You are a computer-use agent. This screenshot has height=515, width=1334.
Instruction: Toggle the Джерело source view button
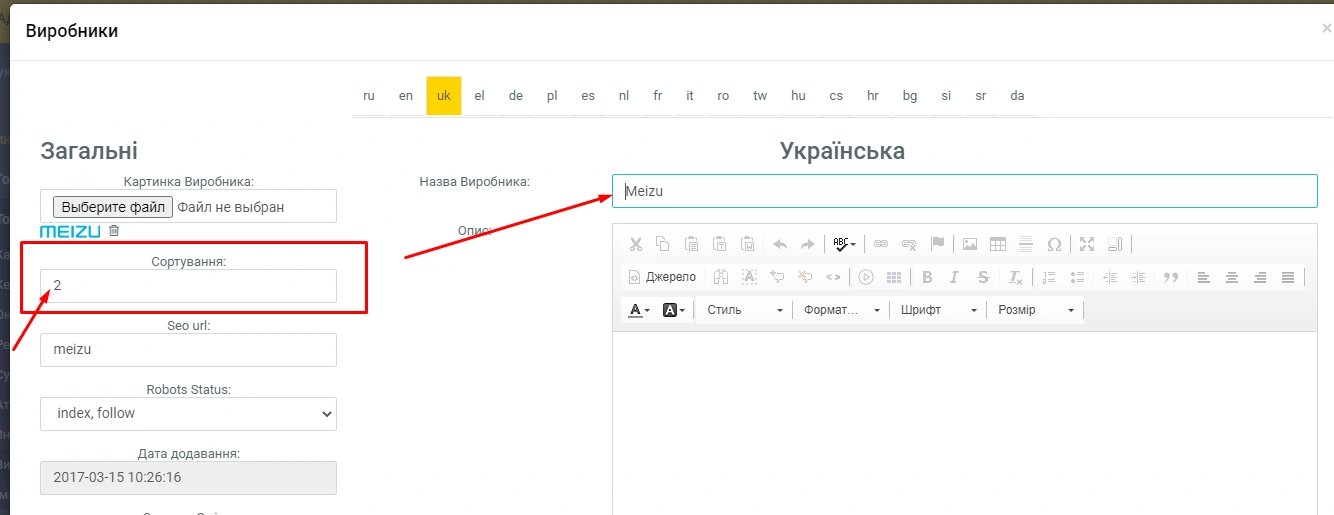pos(661,277)
